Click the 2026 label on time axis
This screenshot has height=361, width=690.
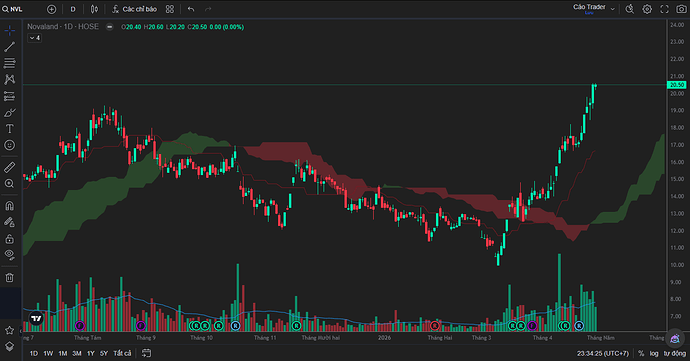pos(384,338)
